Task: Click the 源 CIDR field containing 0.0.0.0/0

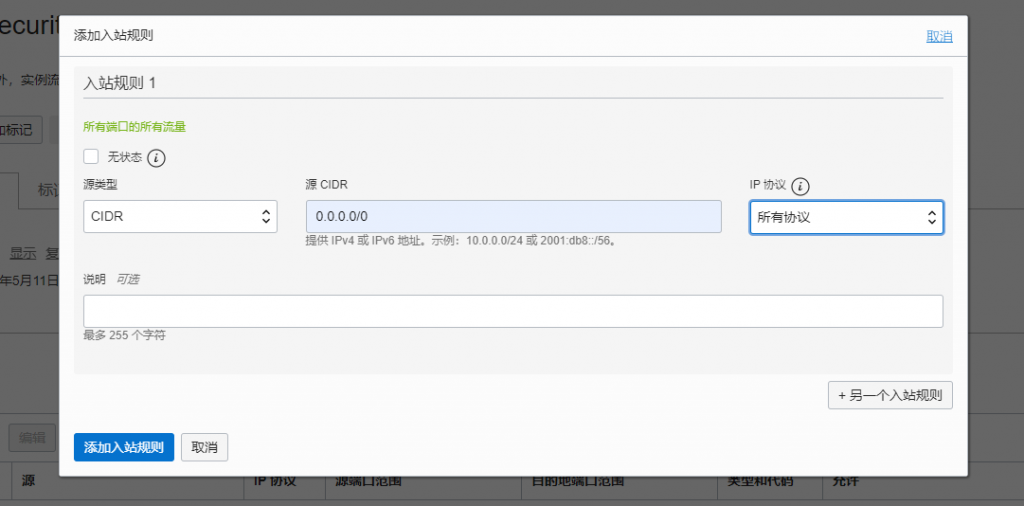Action: 513,217
